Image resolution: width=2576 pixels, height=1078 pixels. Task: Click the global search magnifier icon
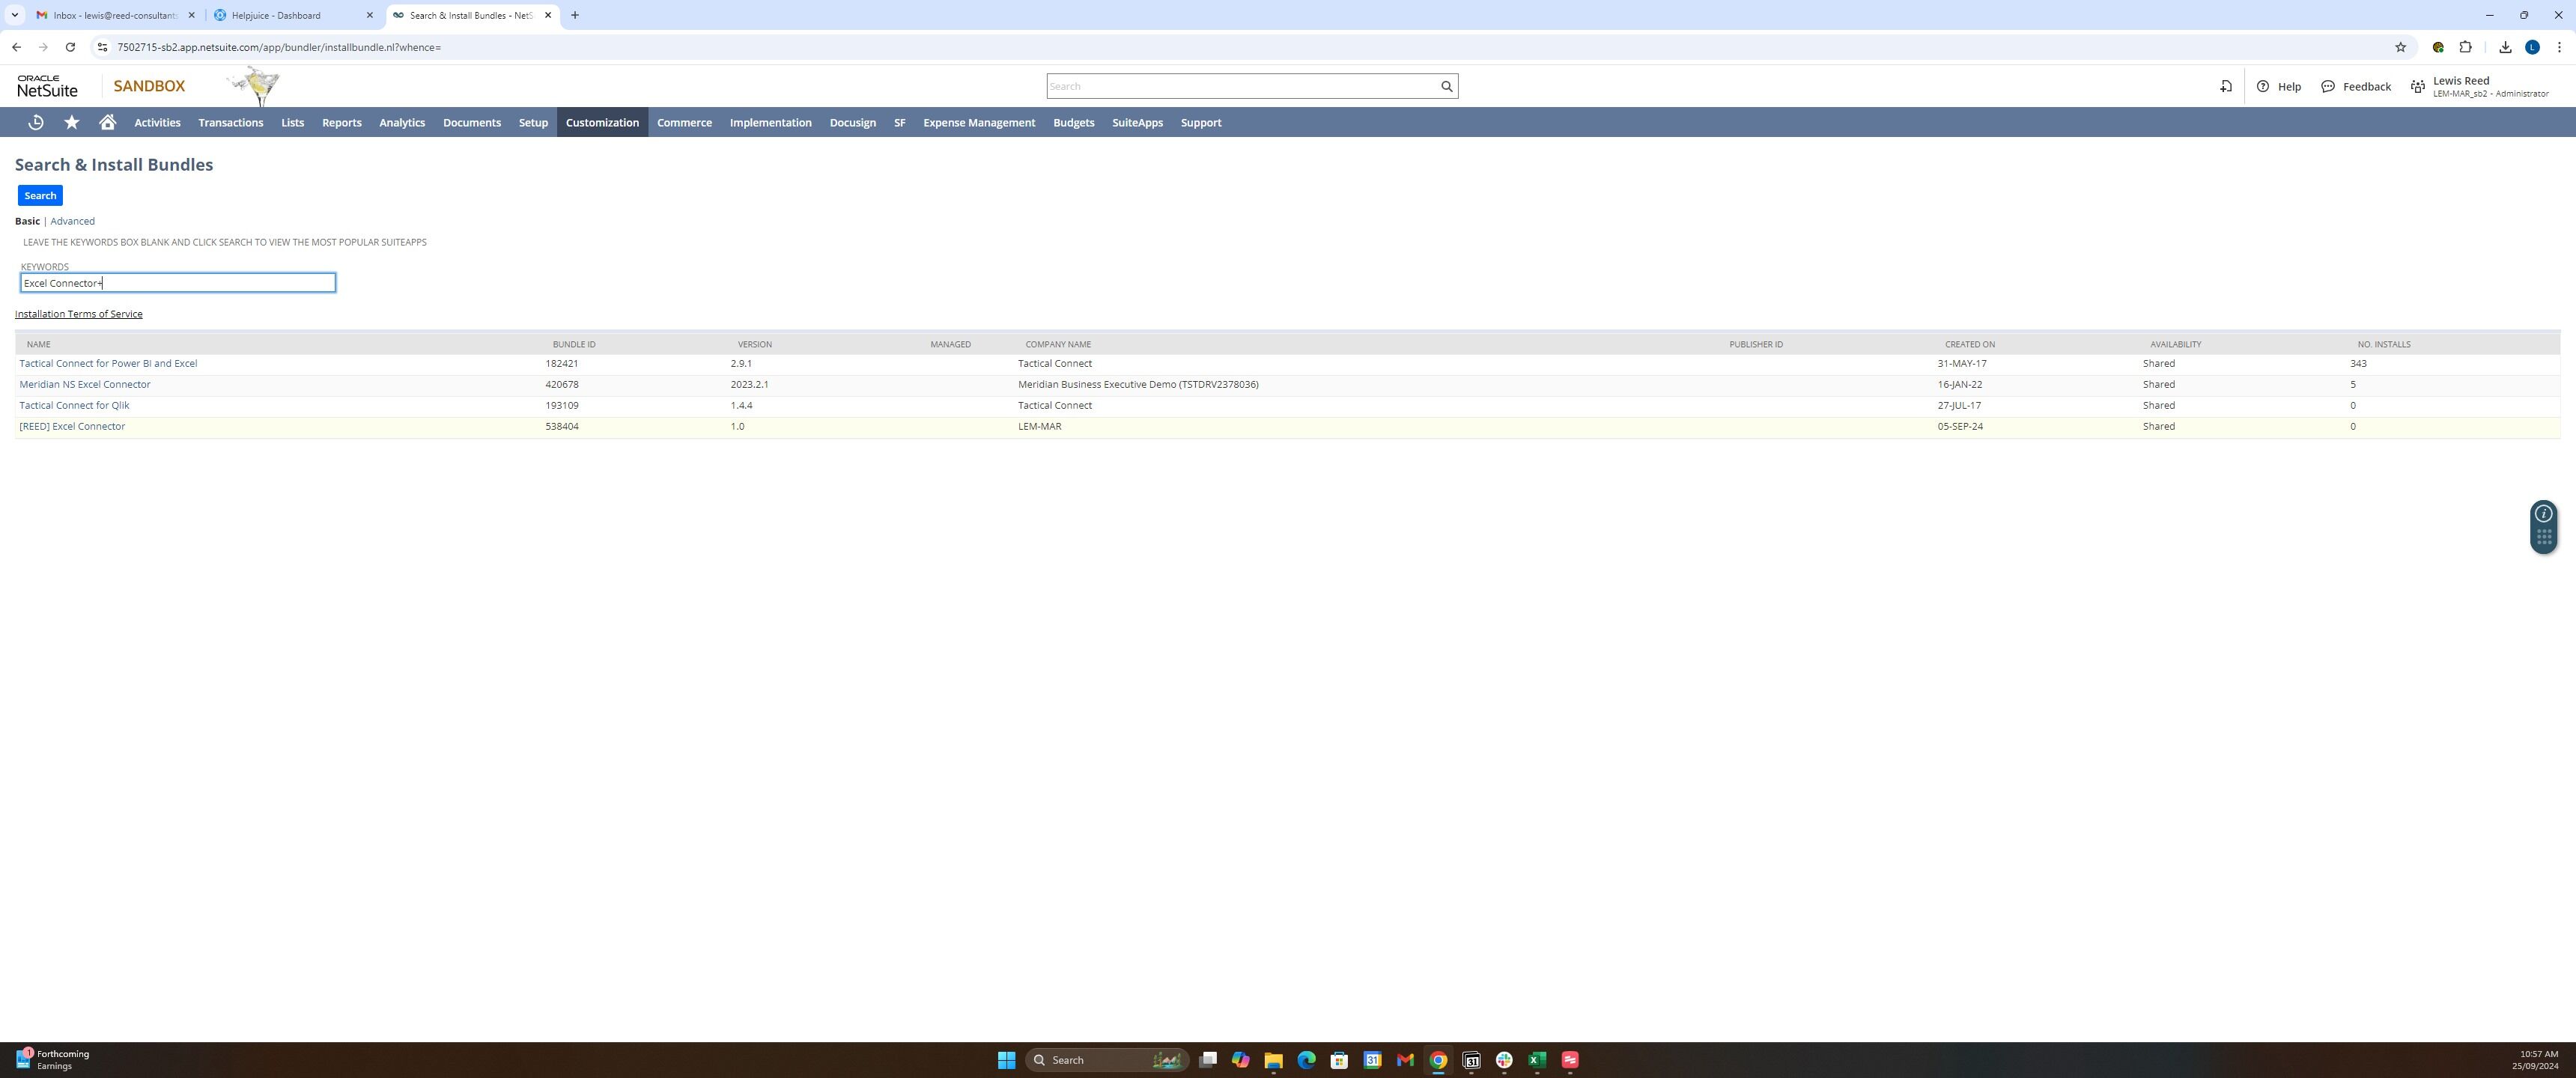click(1446, 86)
